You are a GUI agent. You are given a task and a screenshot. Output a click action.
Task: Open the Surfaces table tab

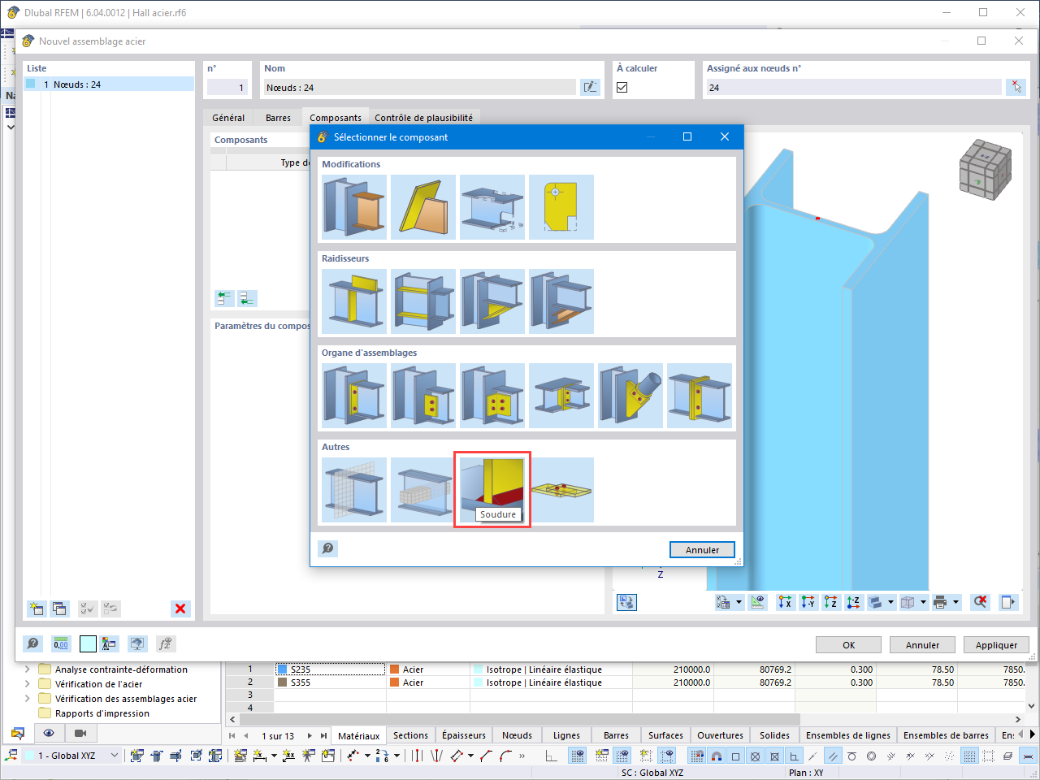tap(665, 735)
